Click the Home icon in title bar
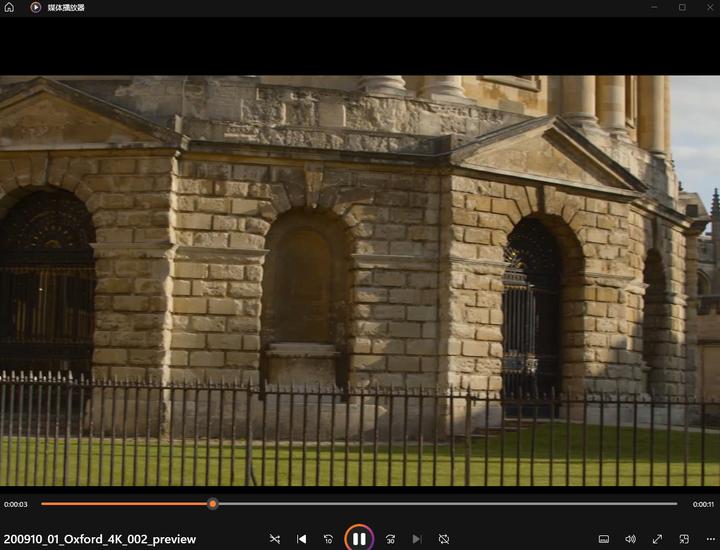720x550 pixels. [9, 7]
